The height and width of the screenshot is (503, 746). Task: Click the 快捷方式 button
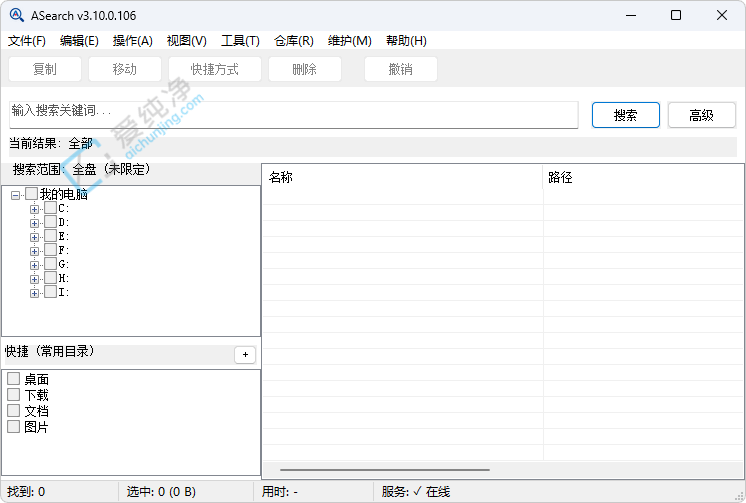(215, 69)
